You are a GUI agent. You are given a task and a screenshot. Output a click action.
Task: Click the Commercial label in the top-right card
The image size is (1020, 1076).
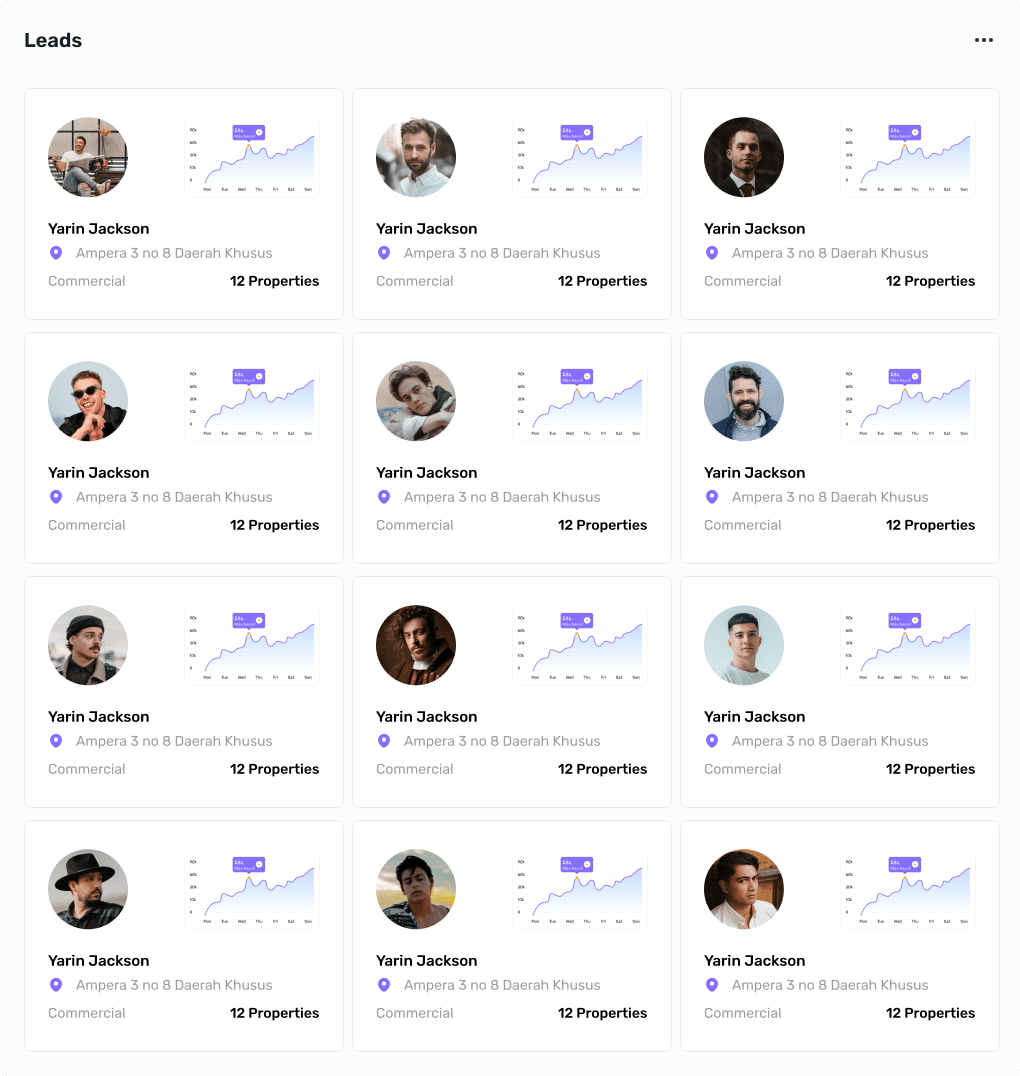pos(743,281)
